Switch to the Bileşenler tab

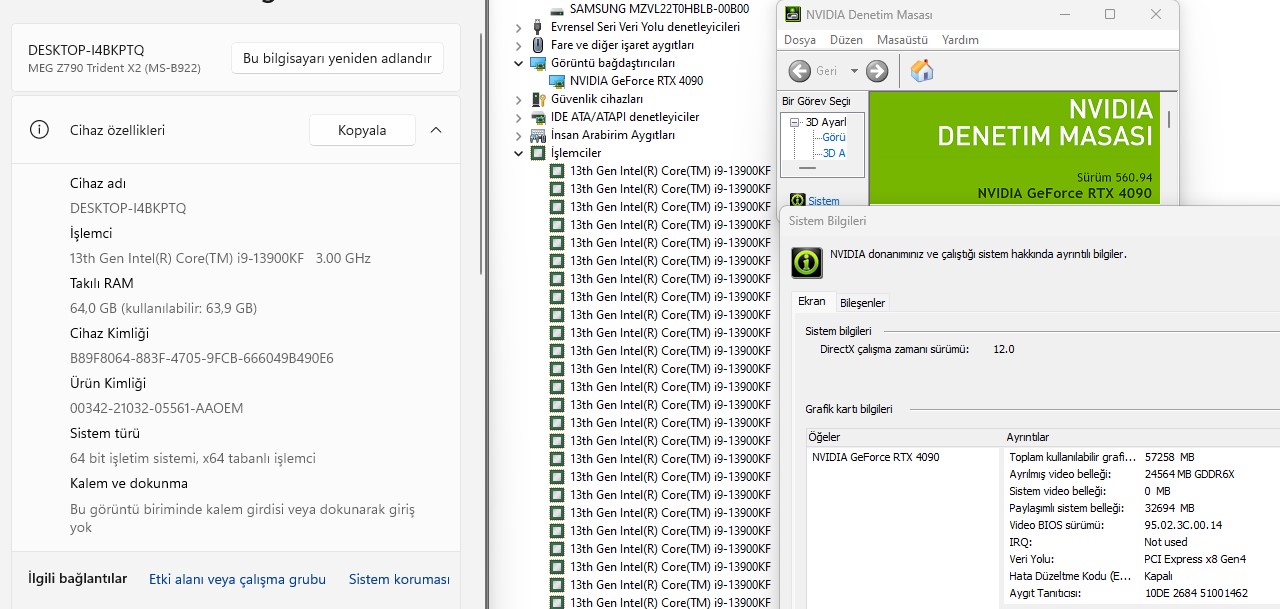tap(862, 303)
